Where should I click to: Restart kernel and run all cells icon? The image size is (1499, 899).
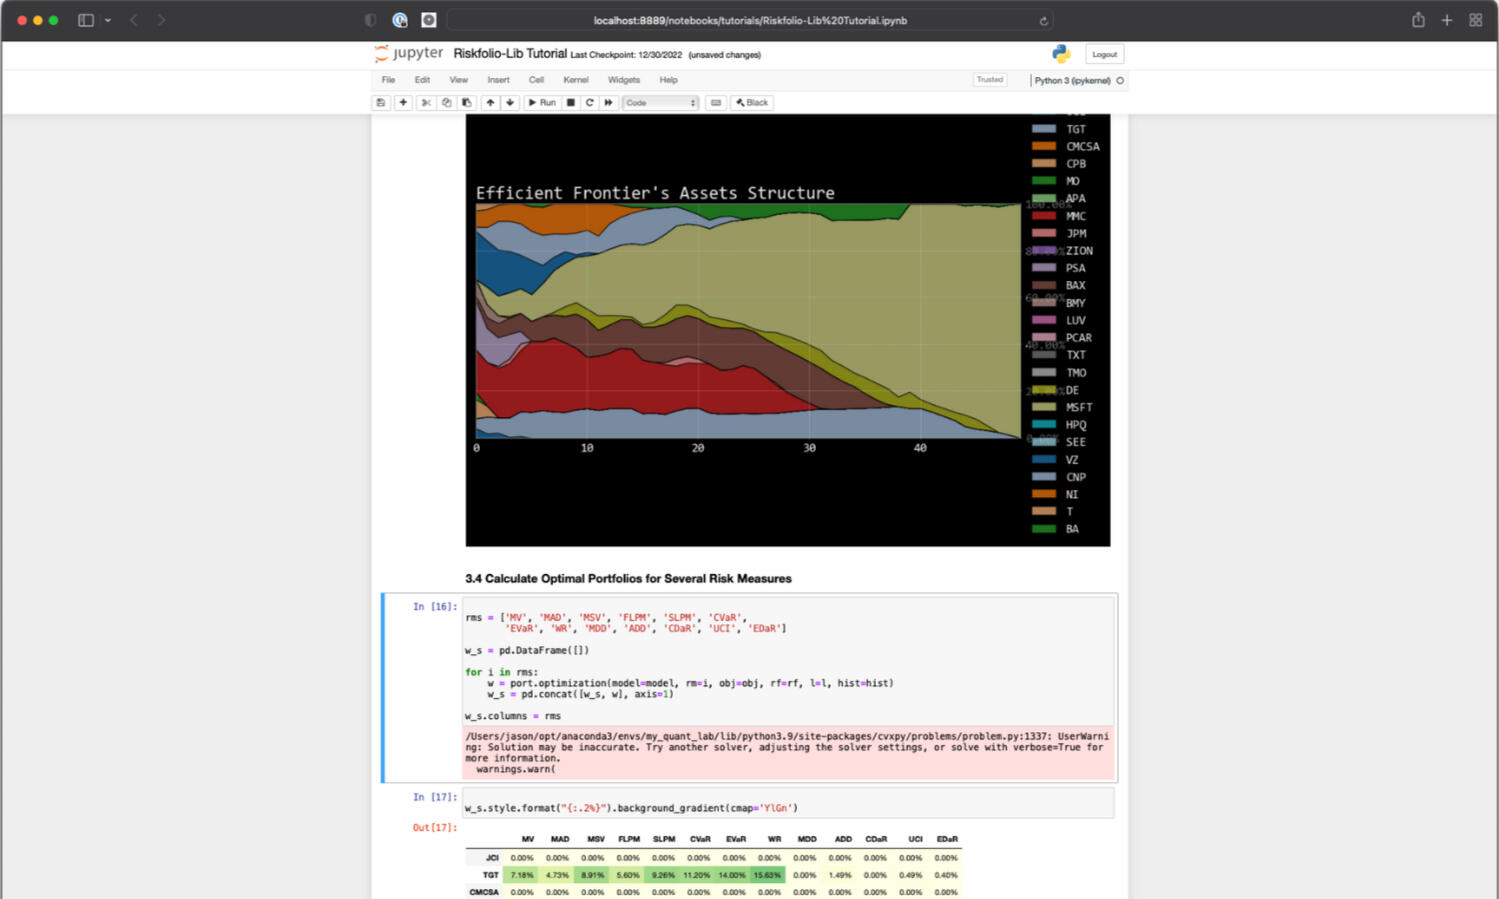tap(608, 103)
